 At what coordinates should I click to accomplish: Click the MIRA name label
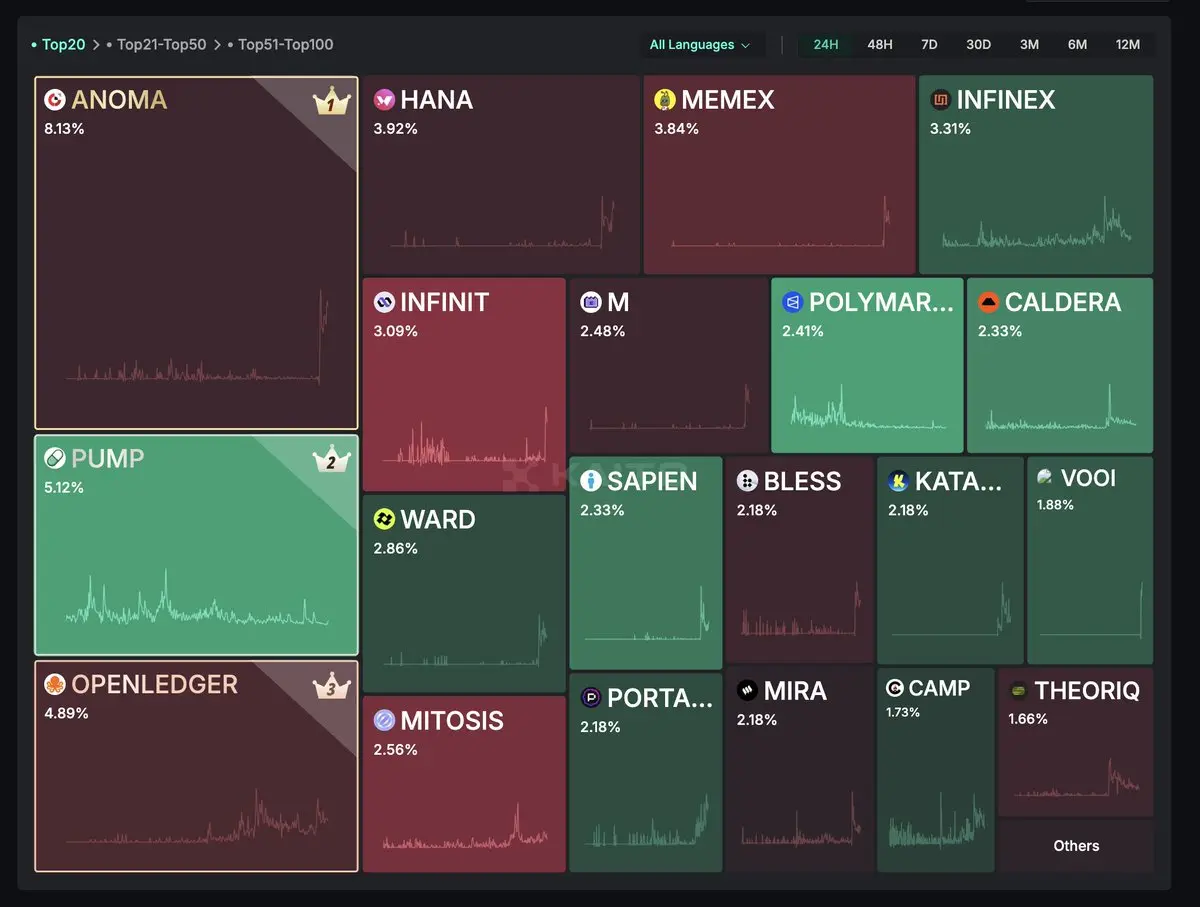(795, 691)
